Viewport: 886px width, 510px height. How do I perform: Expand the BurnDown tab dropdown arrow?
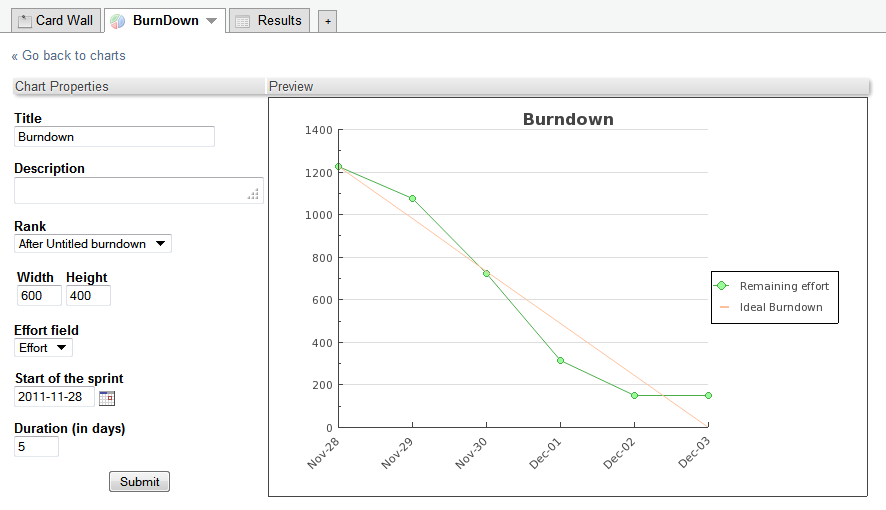211,21
